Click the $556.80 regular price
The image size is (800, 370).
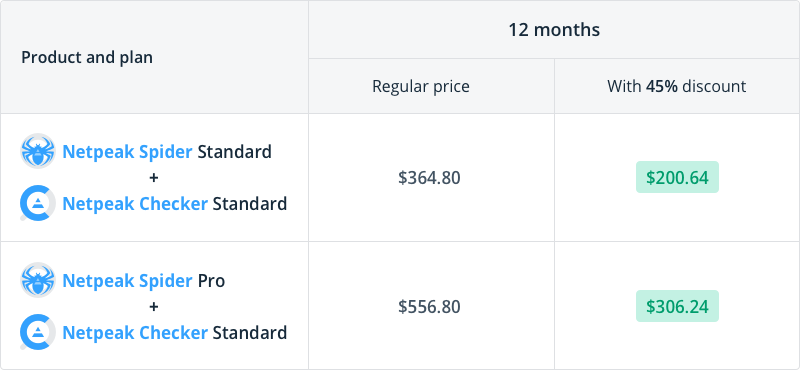pos(429,307)
